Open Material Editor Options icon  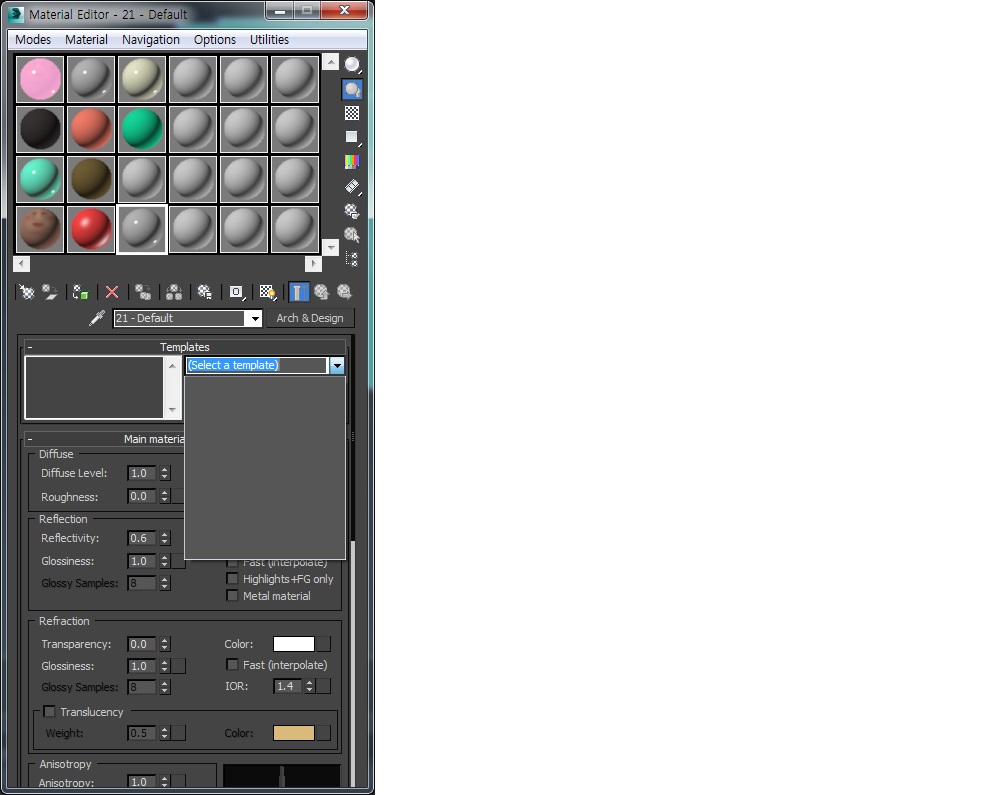tap(352, 211)
